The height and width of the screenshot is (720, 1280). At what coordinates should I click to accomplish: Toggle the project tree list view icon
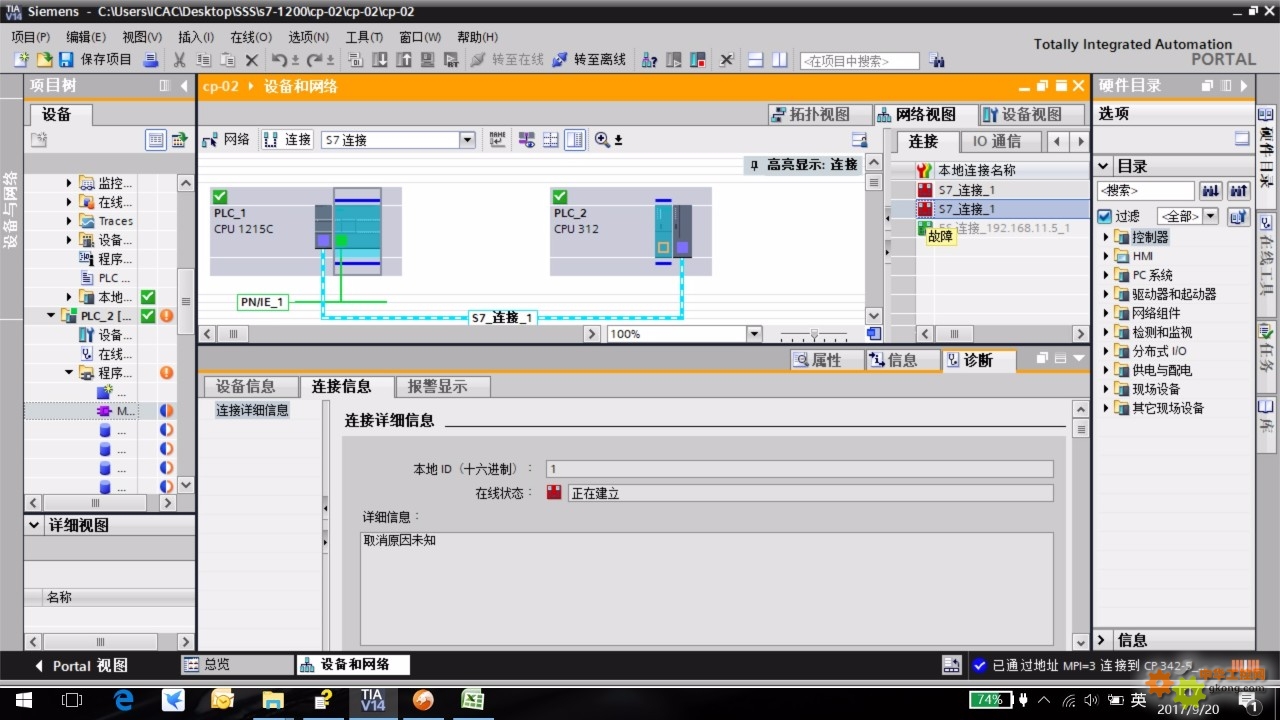tap(156, 140)
